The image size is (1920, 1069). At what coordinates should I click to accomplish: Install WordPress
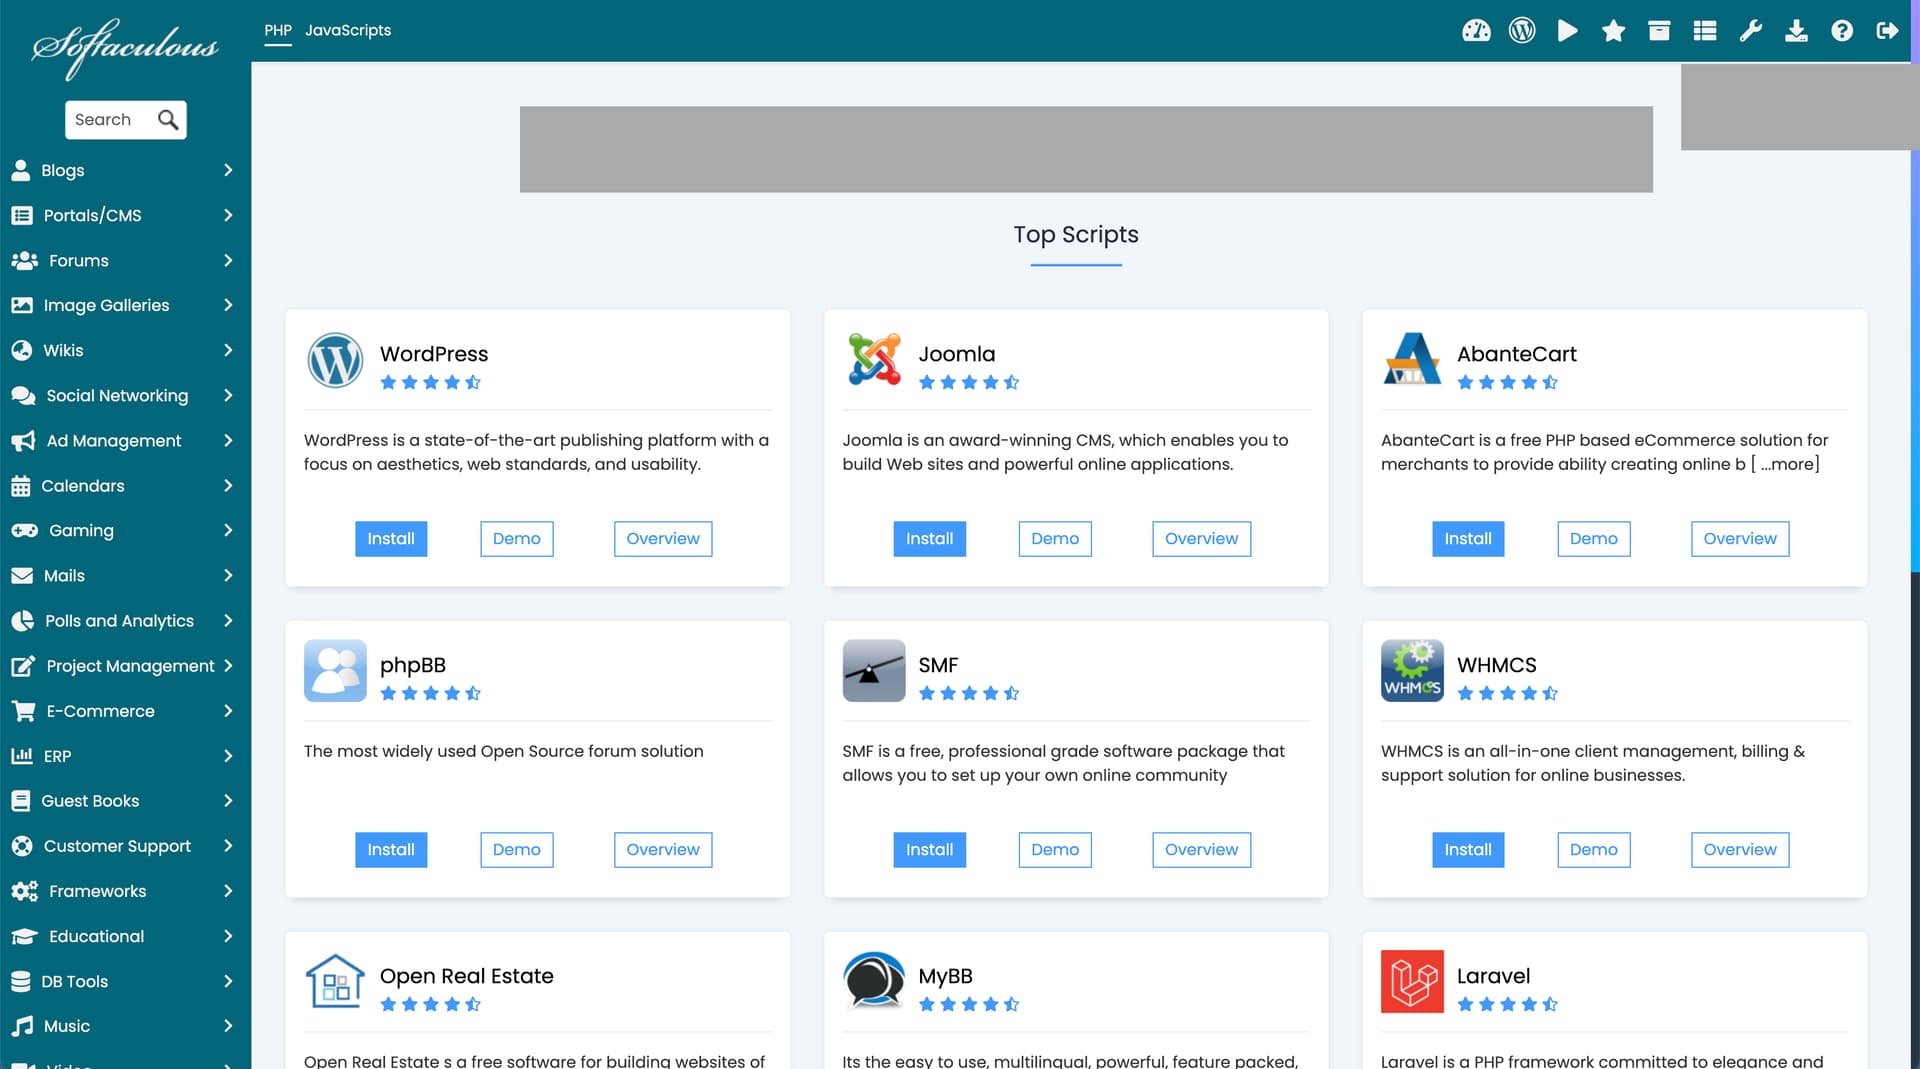tap(391, 539)
